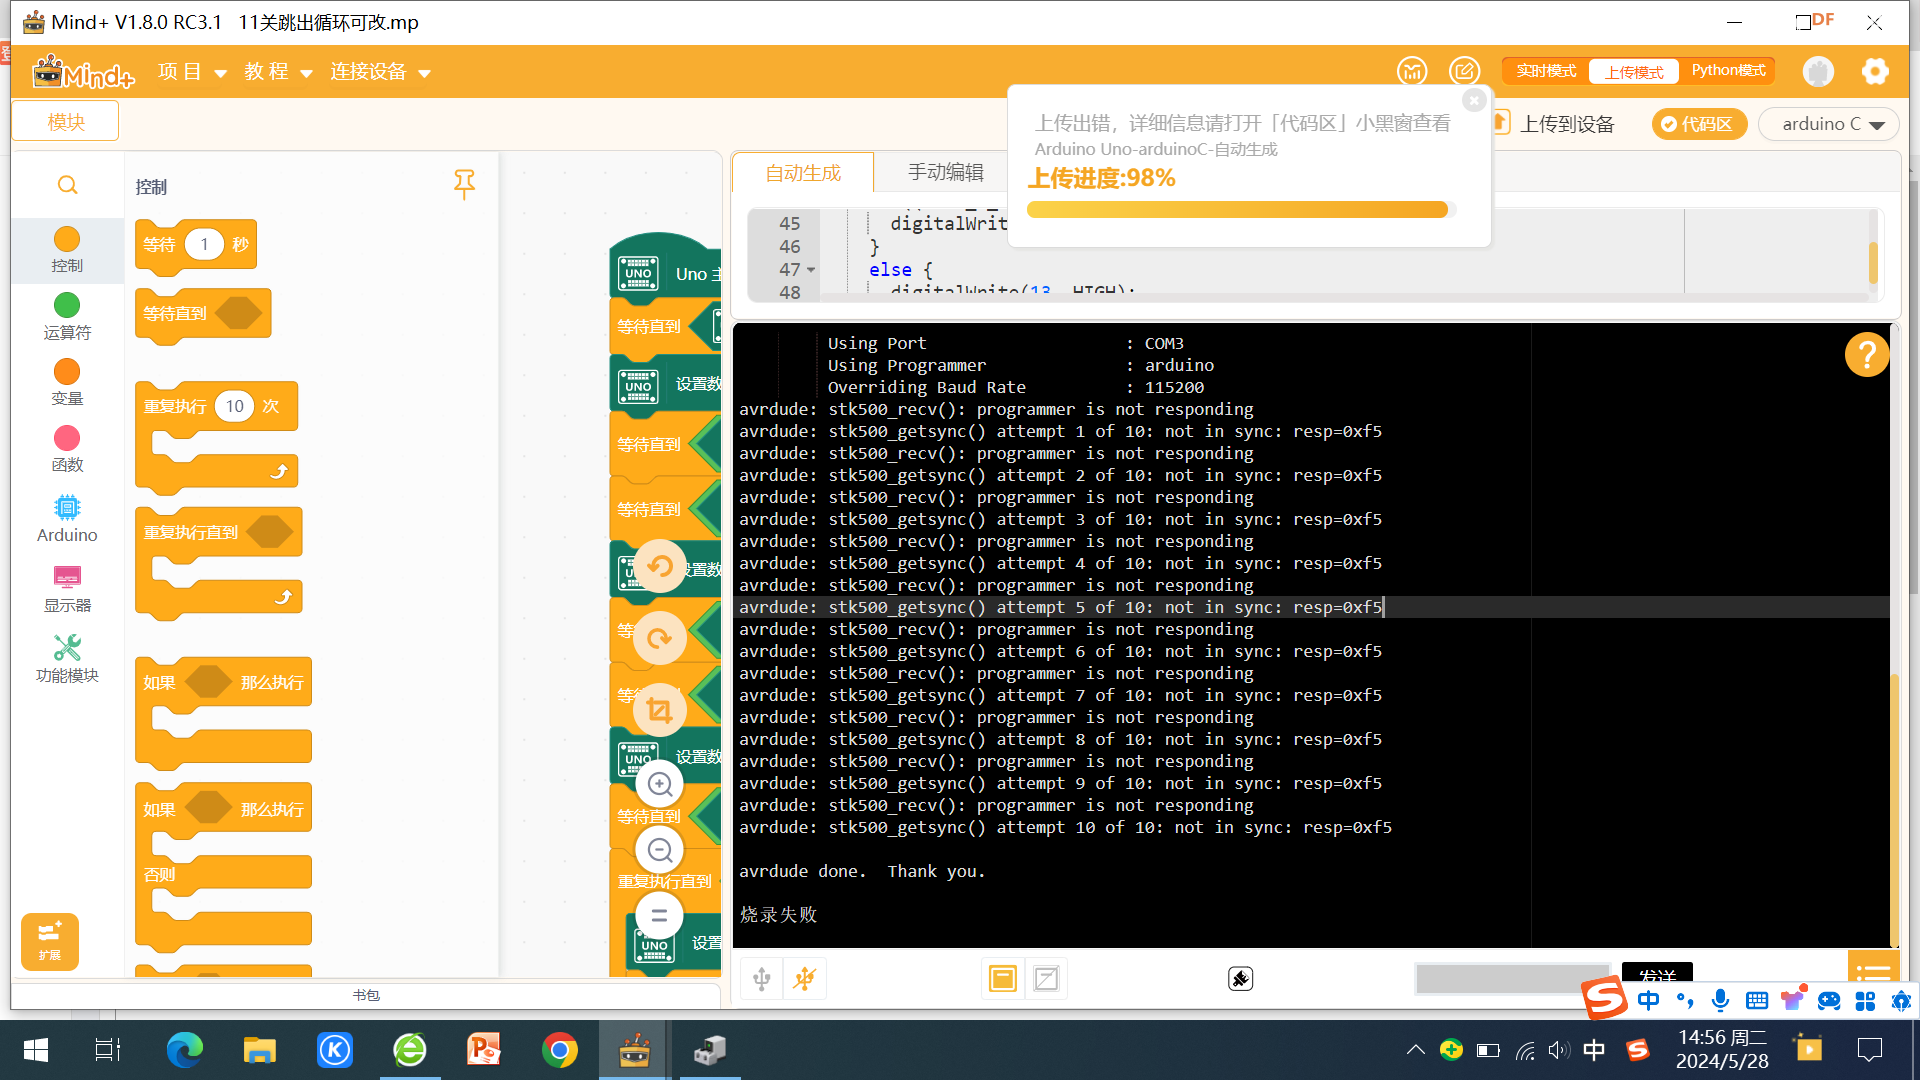The height and width of the screenshot is (1080, 1920).
Task: Select the 运算符 category circle
Action: (x=67, y=305)
